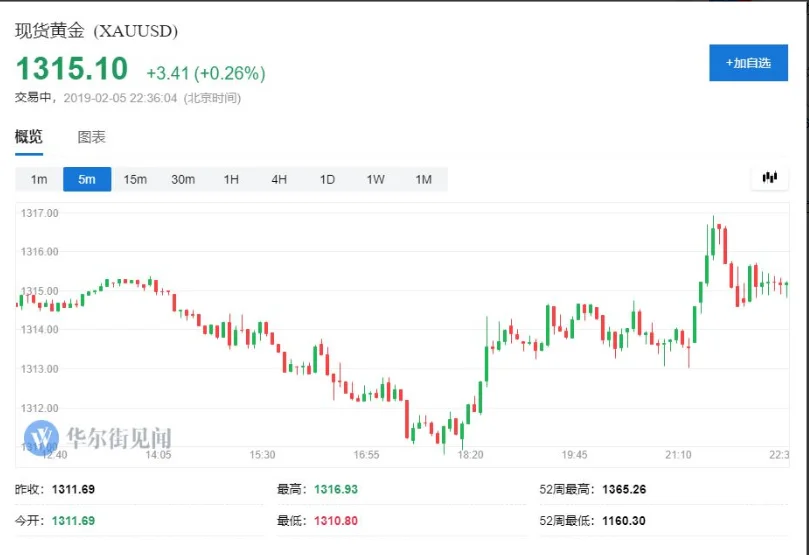Click the 1315.10 current price
Viewport: 809px width, 555px height.
pyautogui.click(x=72, y=69)
